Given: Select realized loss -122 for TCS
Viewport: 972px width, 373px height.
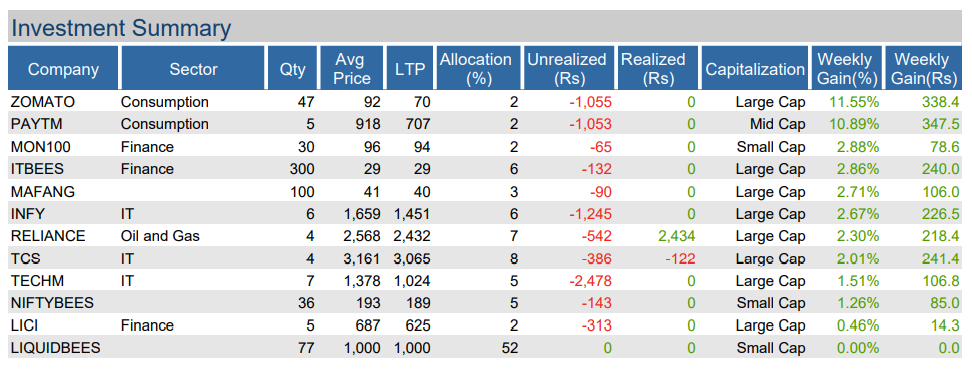Looking at the screenshot, I should (x=680, y=258).
